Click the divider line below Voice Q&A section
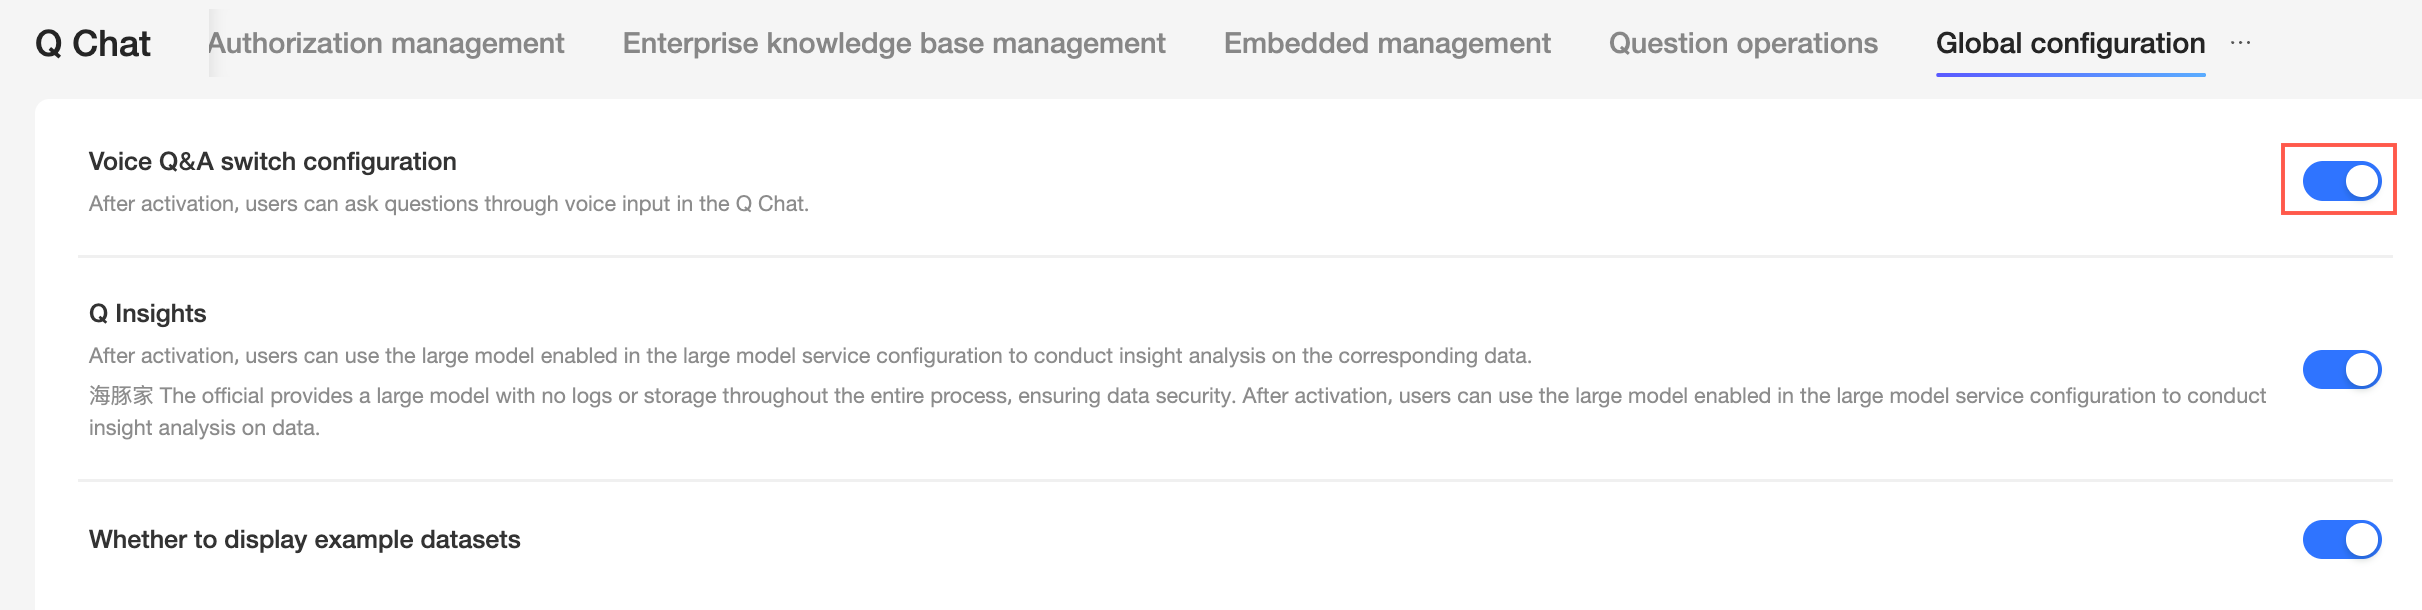Screen dimensions: 2422x610 [x=1235, y=256]
